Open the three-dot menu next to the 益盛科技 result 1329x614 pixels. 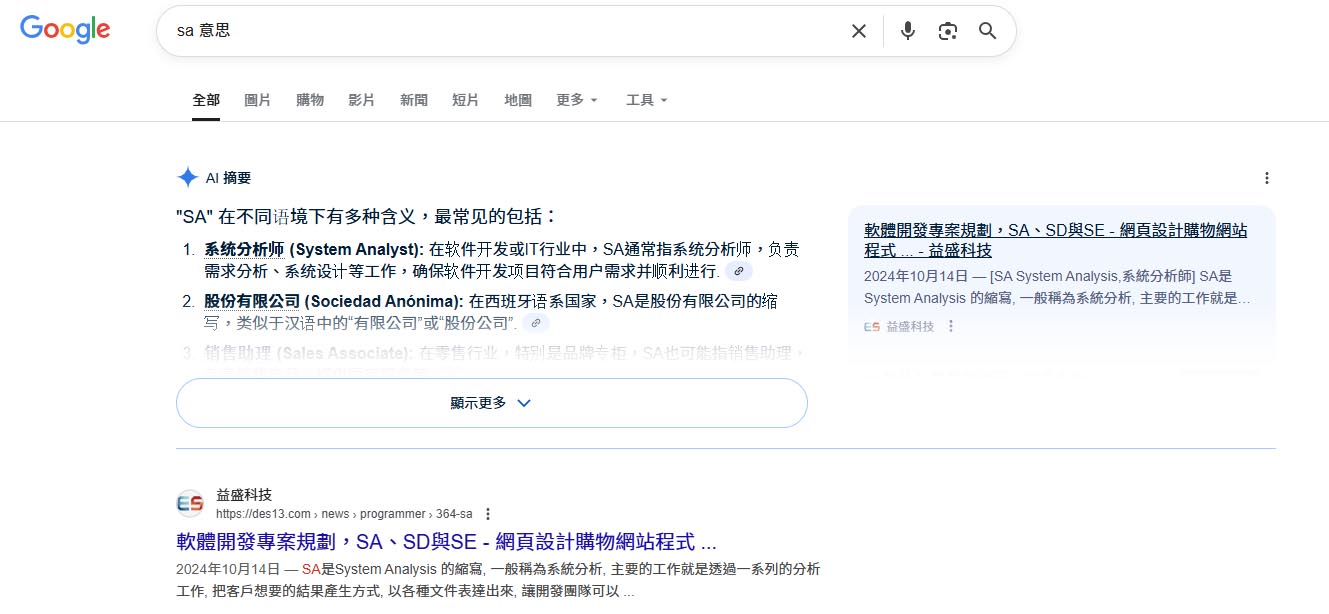click(x=487, y=513)
